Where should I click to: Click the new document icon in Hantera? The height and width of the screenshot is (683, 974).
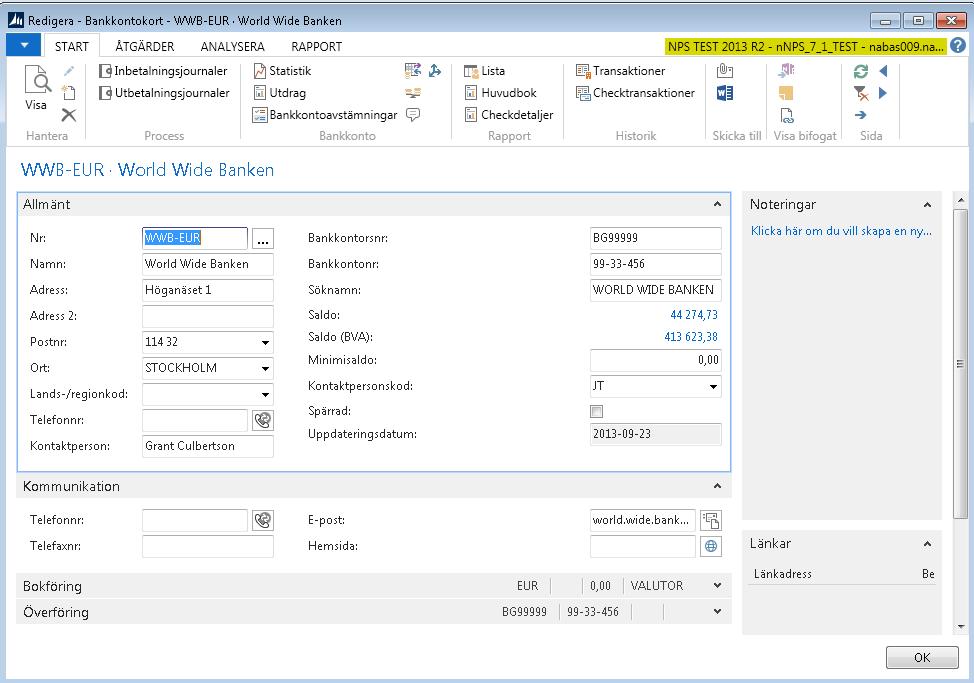click(69, 93)
